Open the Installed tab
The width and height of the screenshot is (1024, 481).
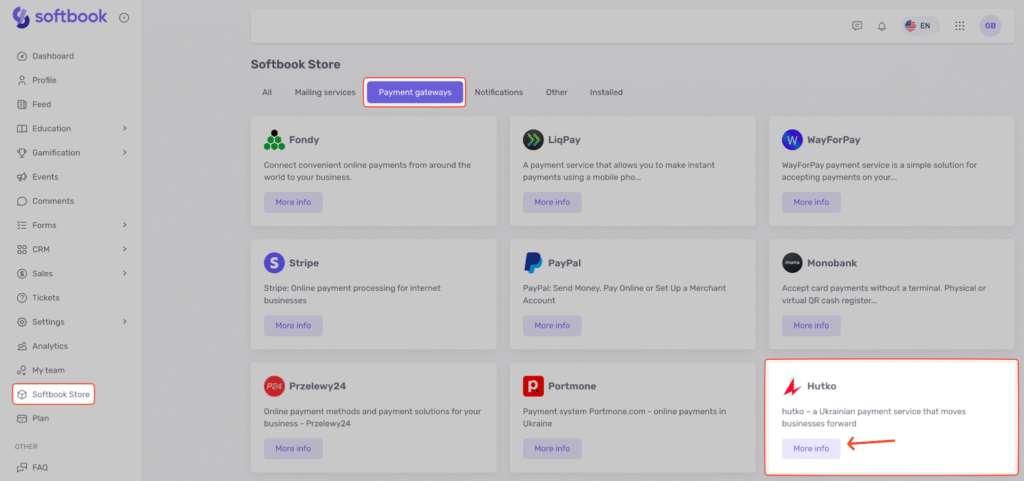[606, 92]
